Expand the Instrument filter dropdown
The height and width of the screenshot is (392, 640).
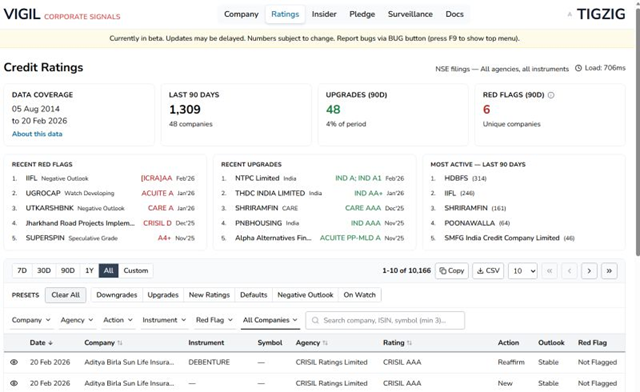164,320
